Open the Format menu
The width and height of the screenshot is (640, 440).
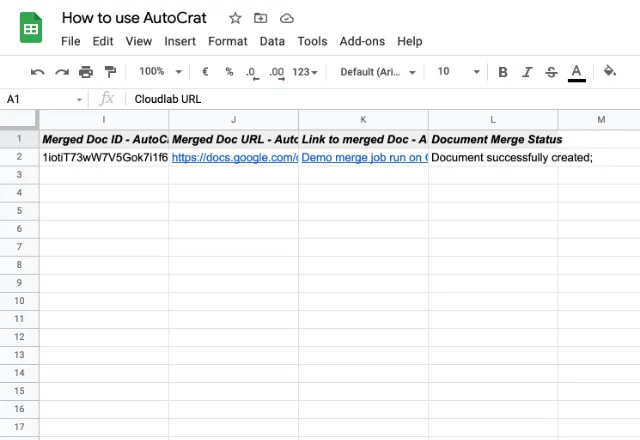point(227,41)
